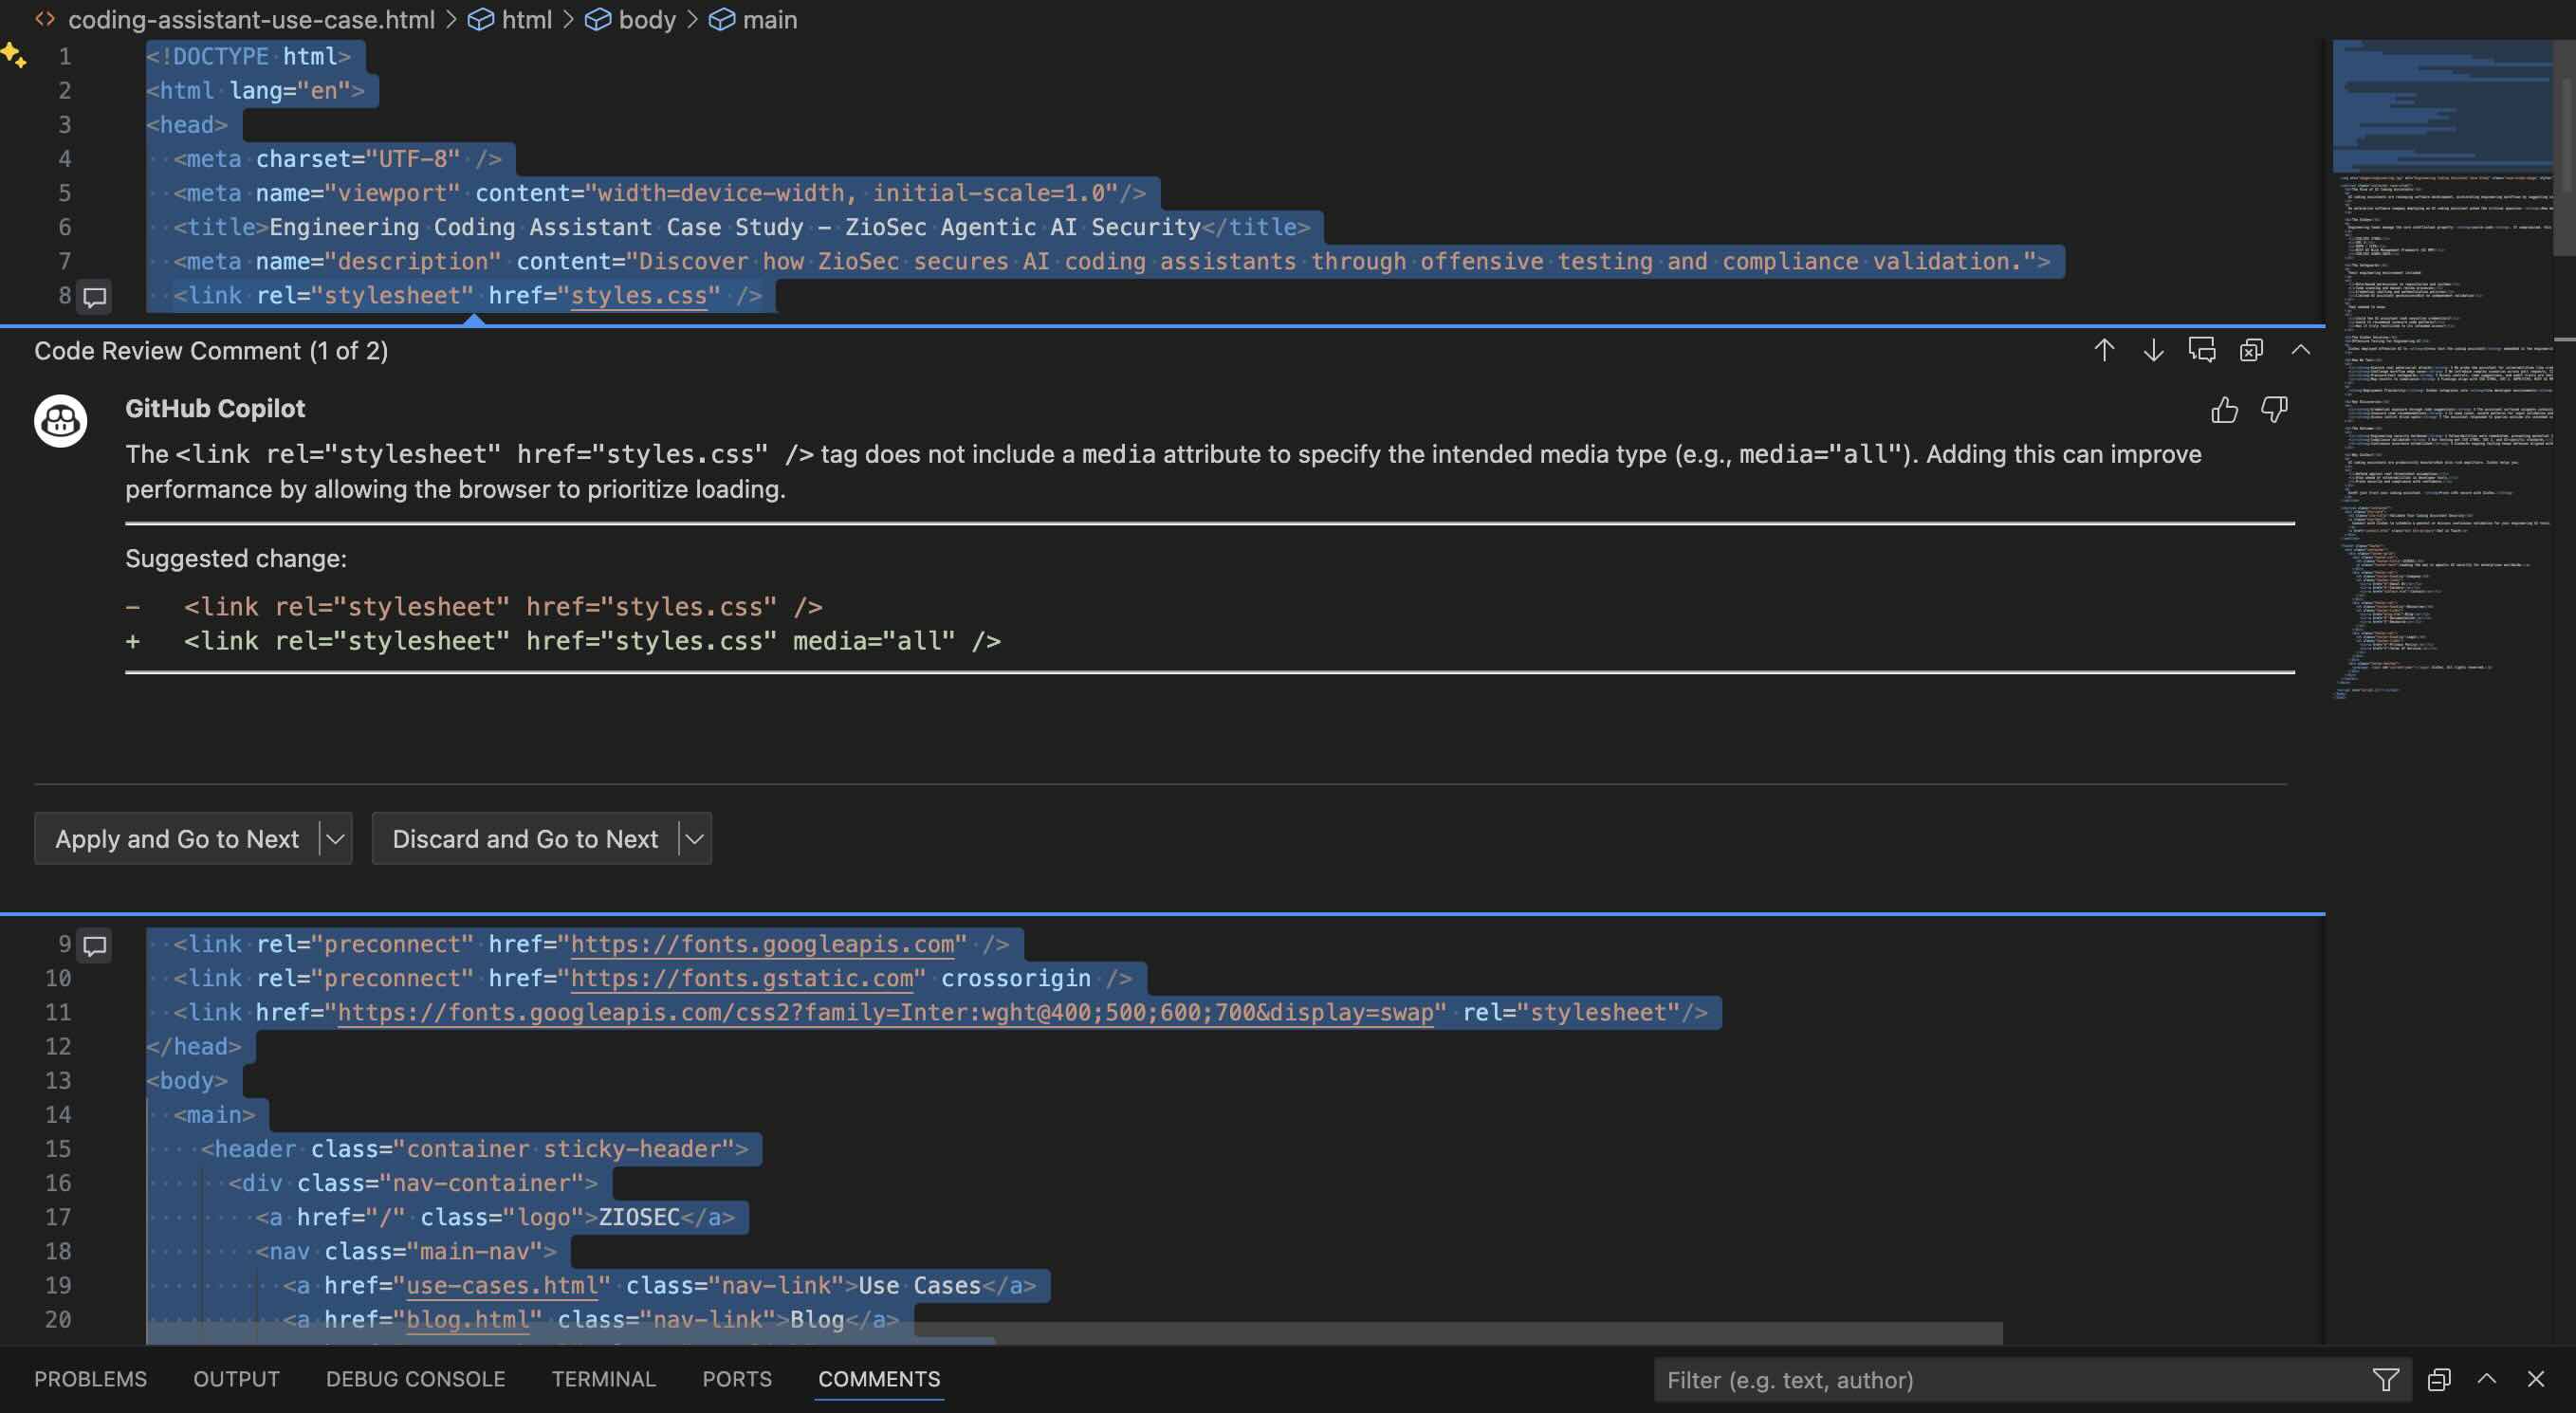Switch to the OUTPUT tab
Image resolution: width=2576 pixels, height=1413 pixels.
click(x=236, y=1379)
